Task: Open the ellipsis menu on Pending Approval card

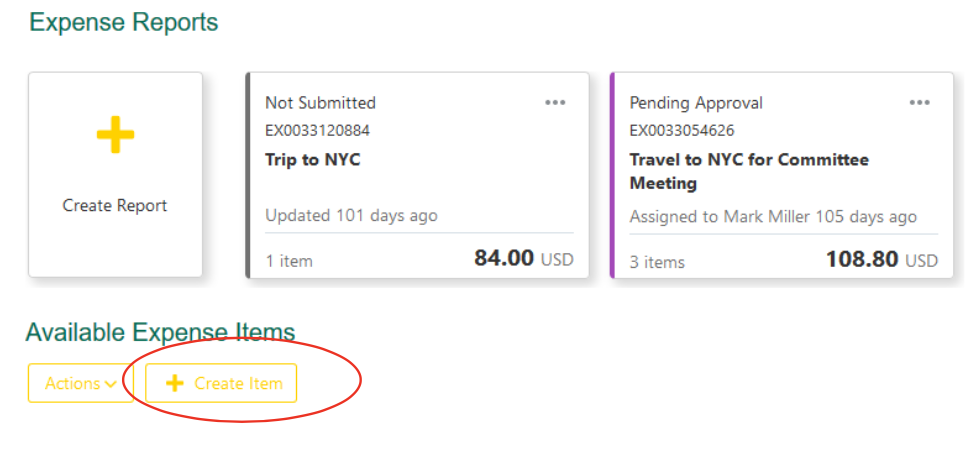Action: [919, 103]
